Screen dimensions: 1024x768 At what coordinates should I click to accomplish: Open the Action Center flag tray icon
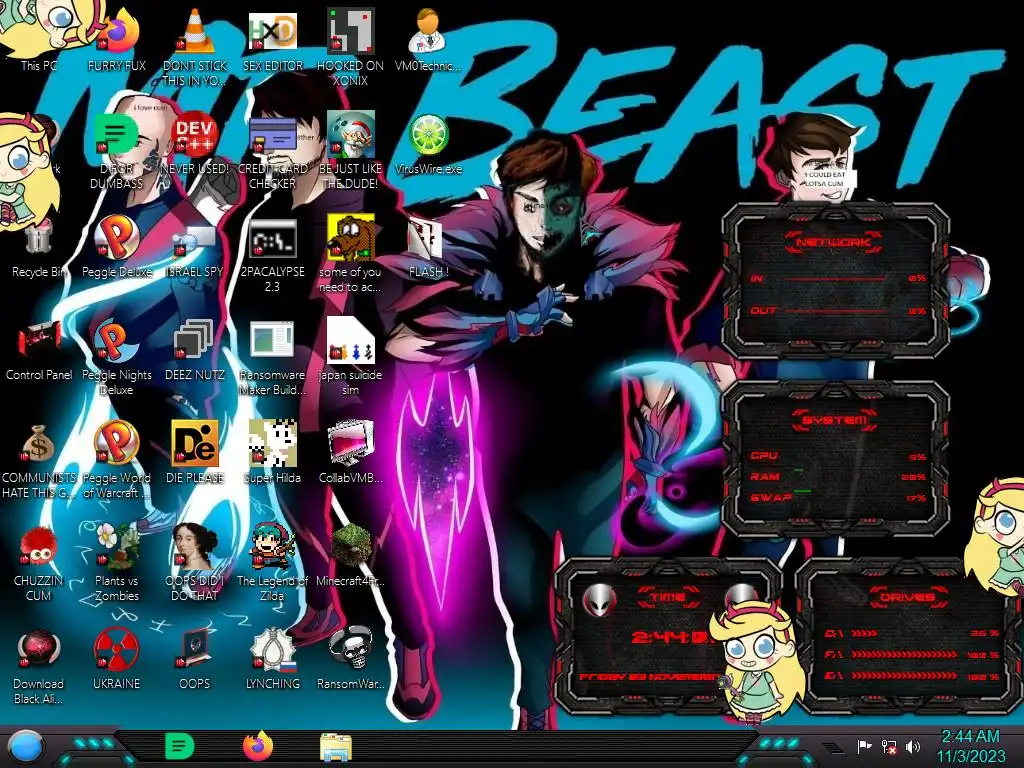(x=864, y=746)
